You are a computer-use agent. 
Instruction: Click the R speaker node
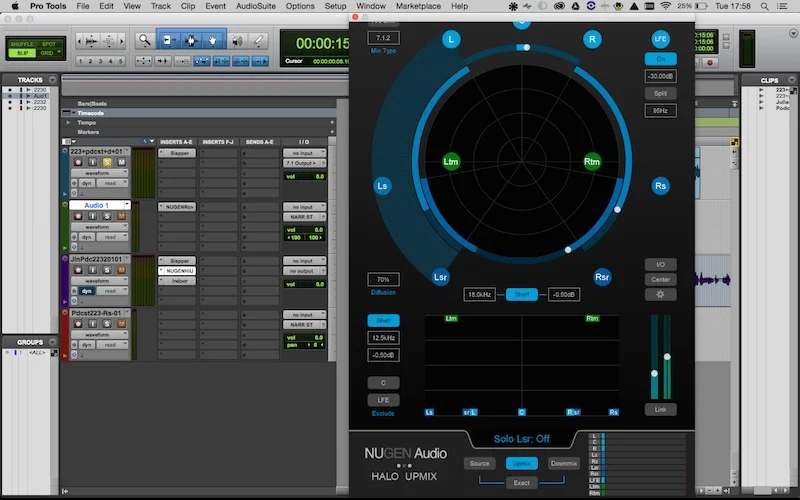pyautogui.click(x=592, y=39)
